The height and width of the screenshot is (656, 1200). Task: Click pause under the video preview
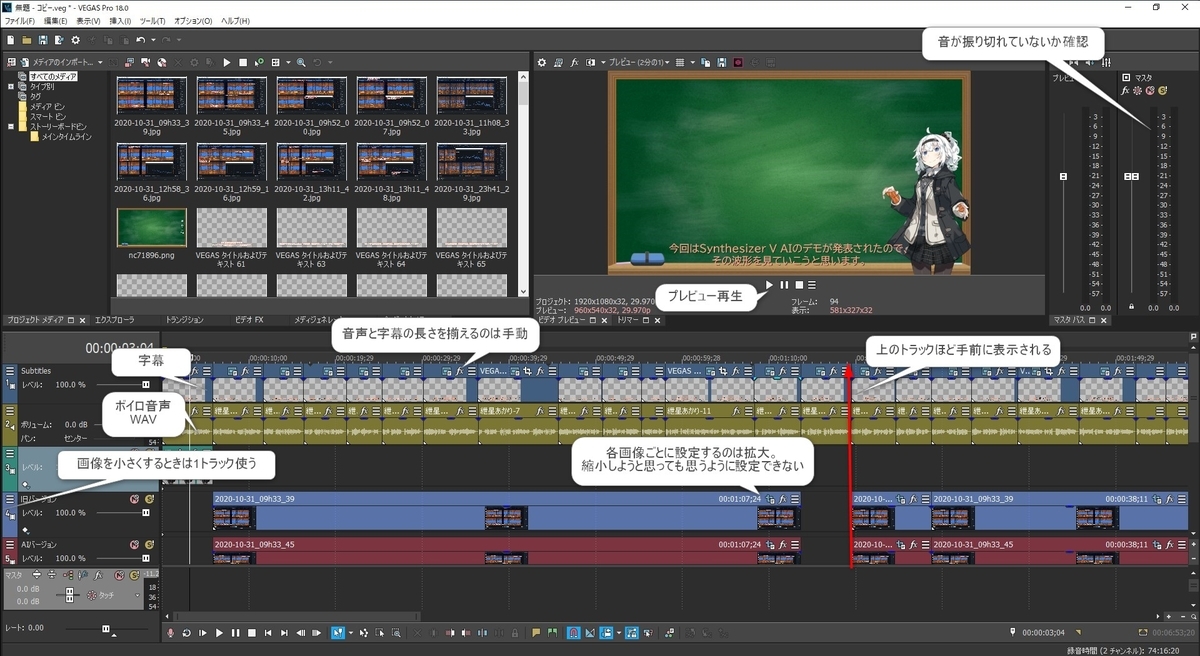[784, 285]
